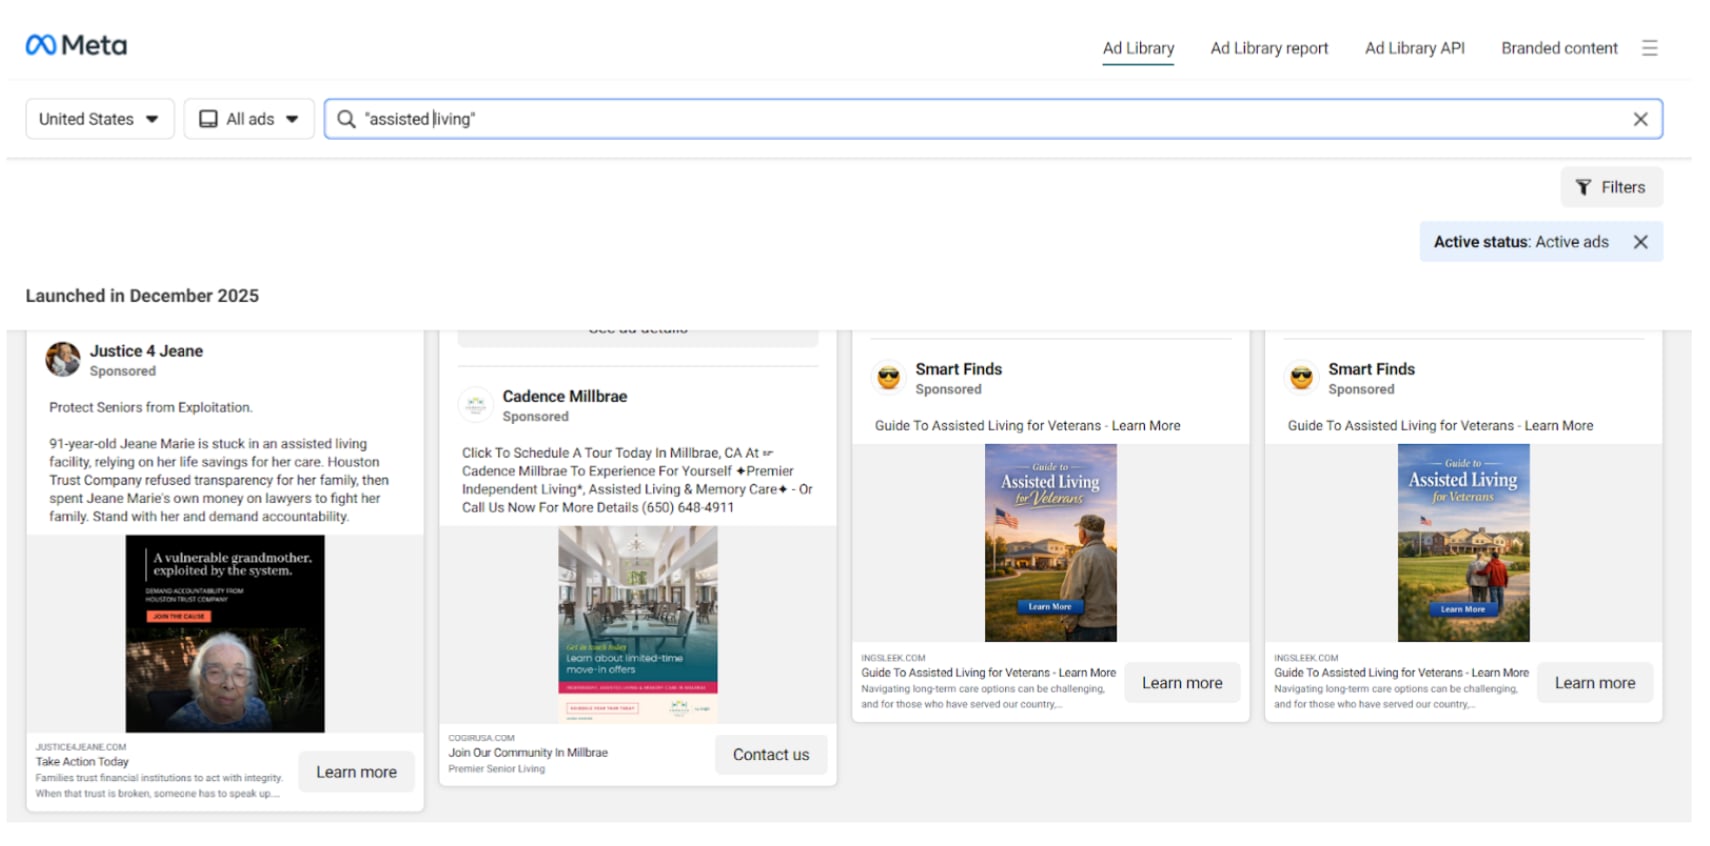Image resolution: width=1710 pixels, height=846 pixels.
Task: Click Cadence Millbrae profile avatar
Action: tap(476, 405)
